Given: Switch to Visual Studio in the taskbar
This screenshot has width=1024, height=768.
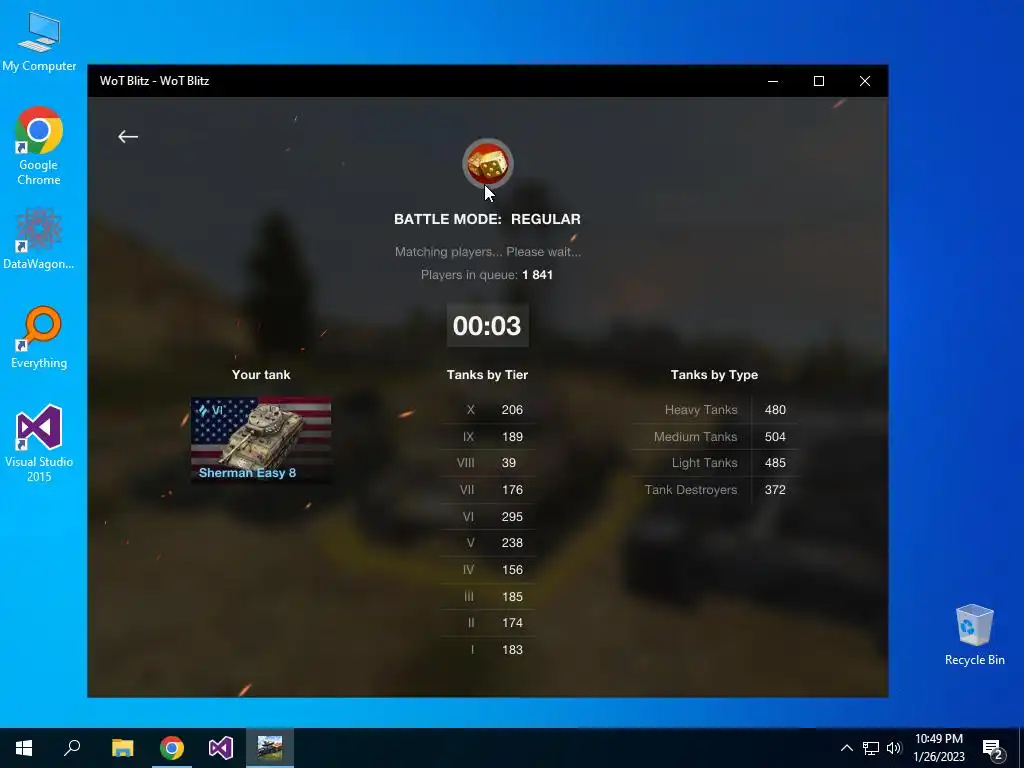Looking at the screenshot, I should [221, 748].
